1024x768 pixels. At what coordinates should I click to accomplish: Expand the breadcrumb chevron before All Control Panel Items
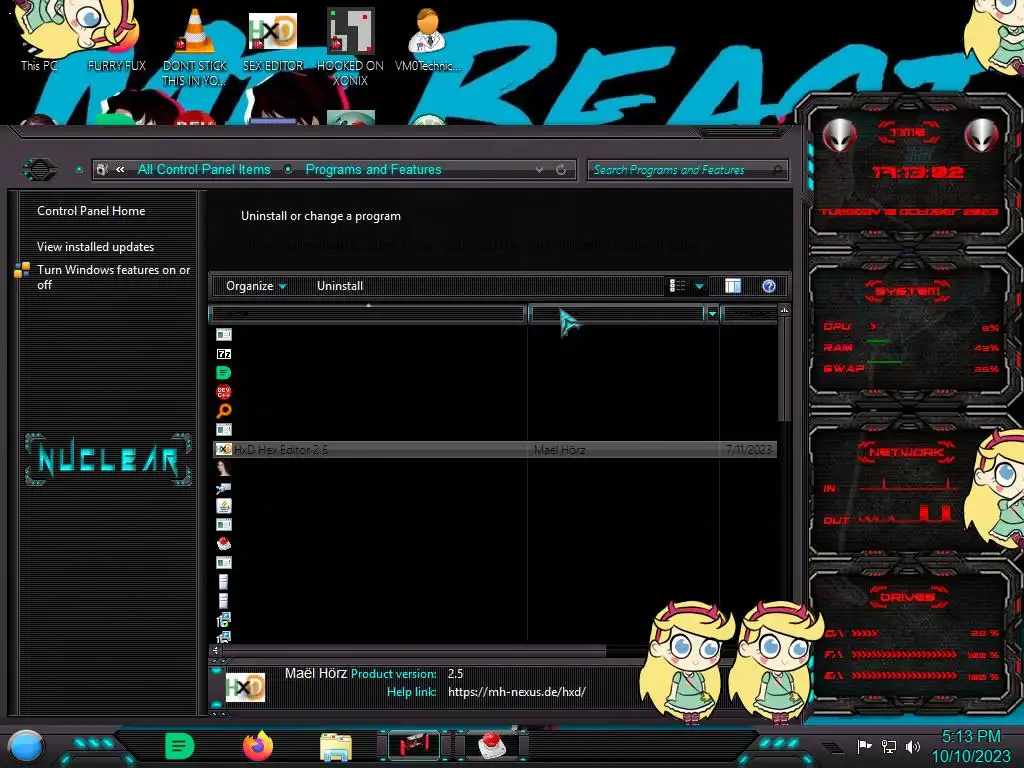click(120, 170)
